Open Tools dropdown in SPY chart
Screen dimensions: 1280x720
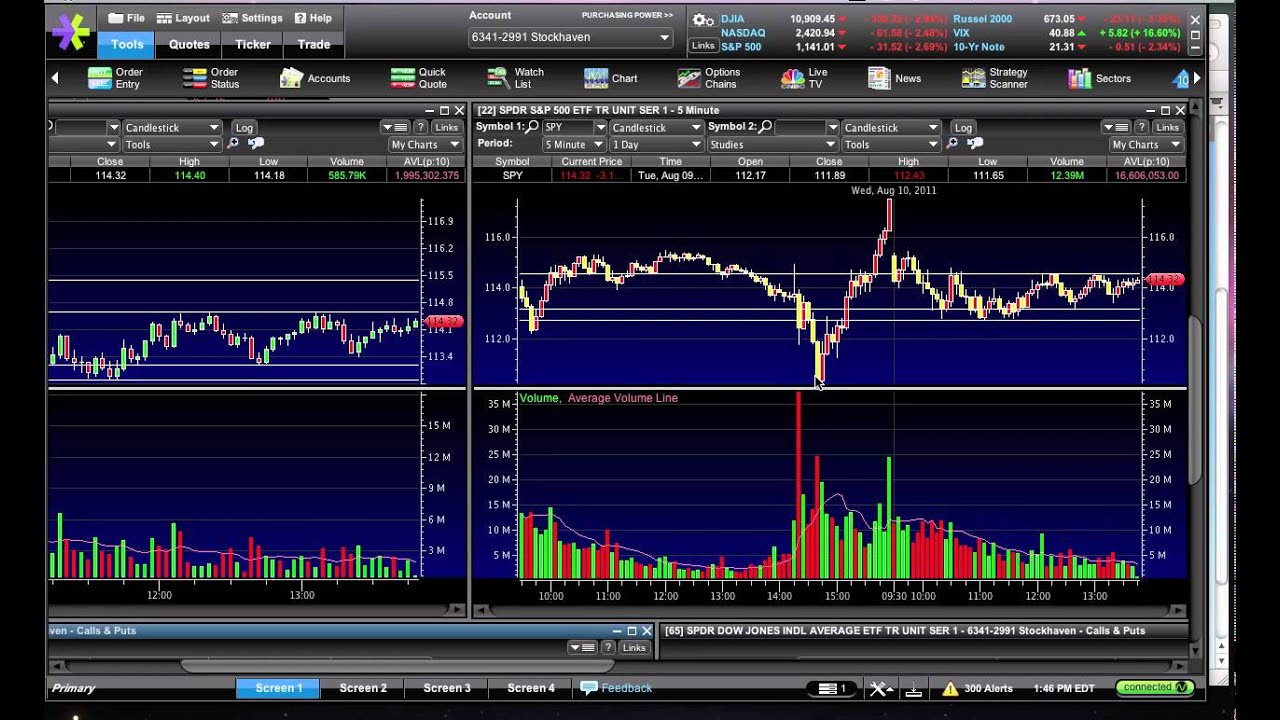point(890,144)
